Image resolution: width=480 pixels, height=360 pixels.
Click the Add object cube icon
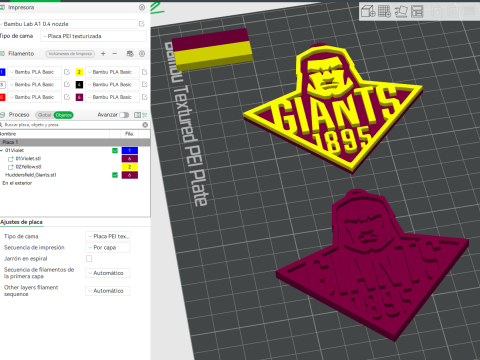(x=368, y=12)
